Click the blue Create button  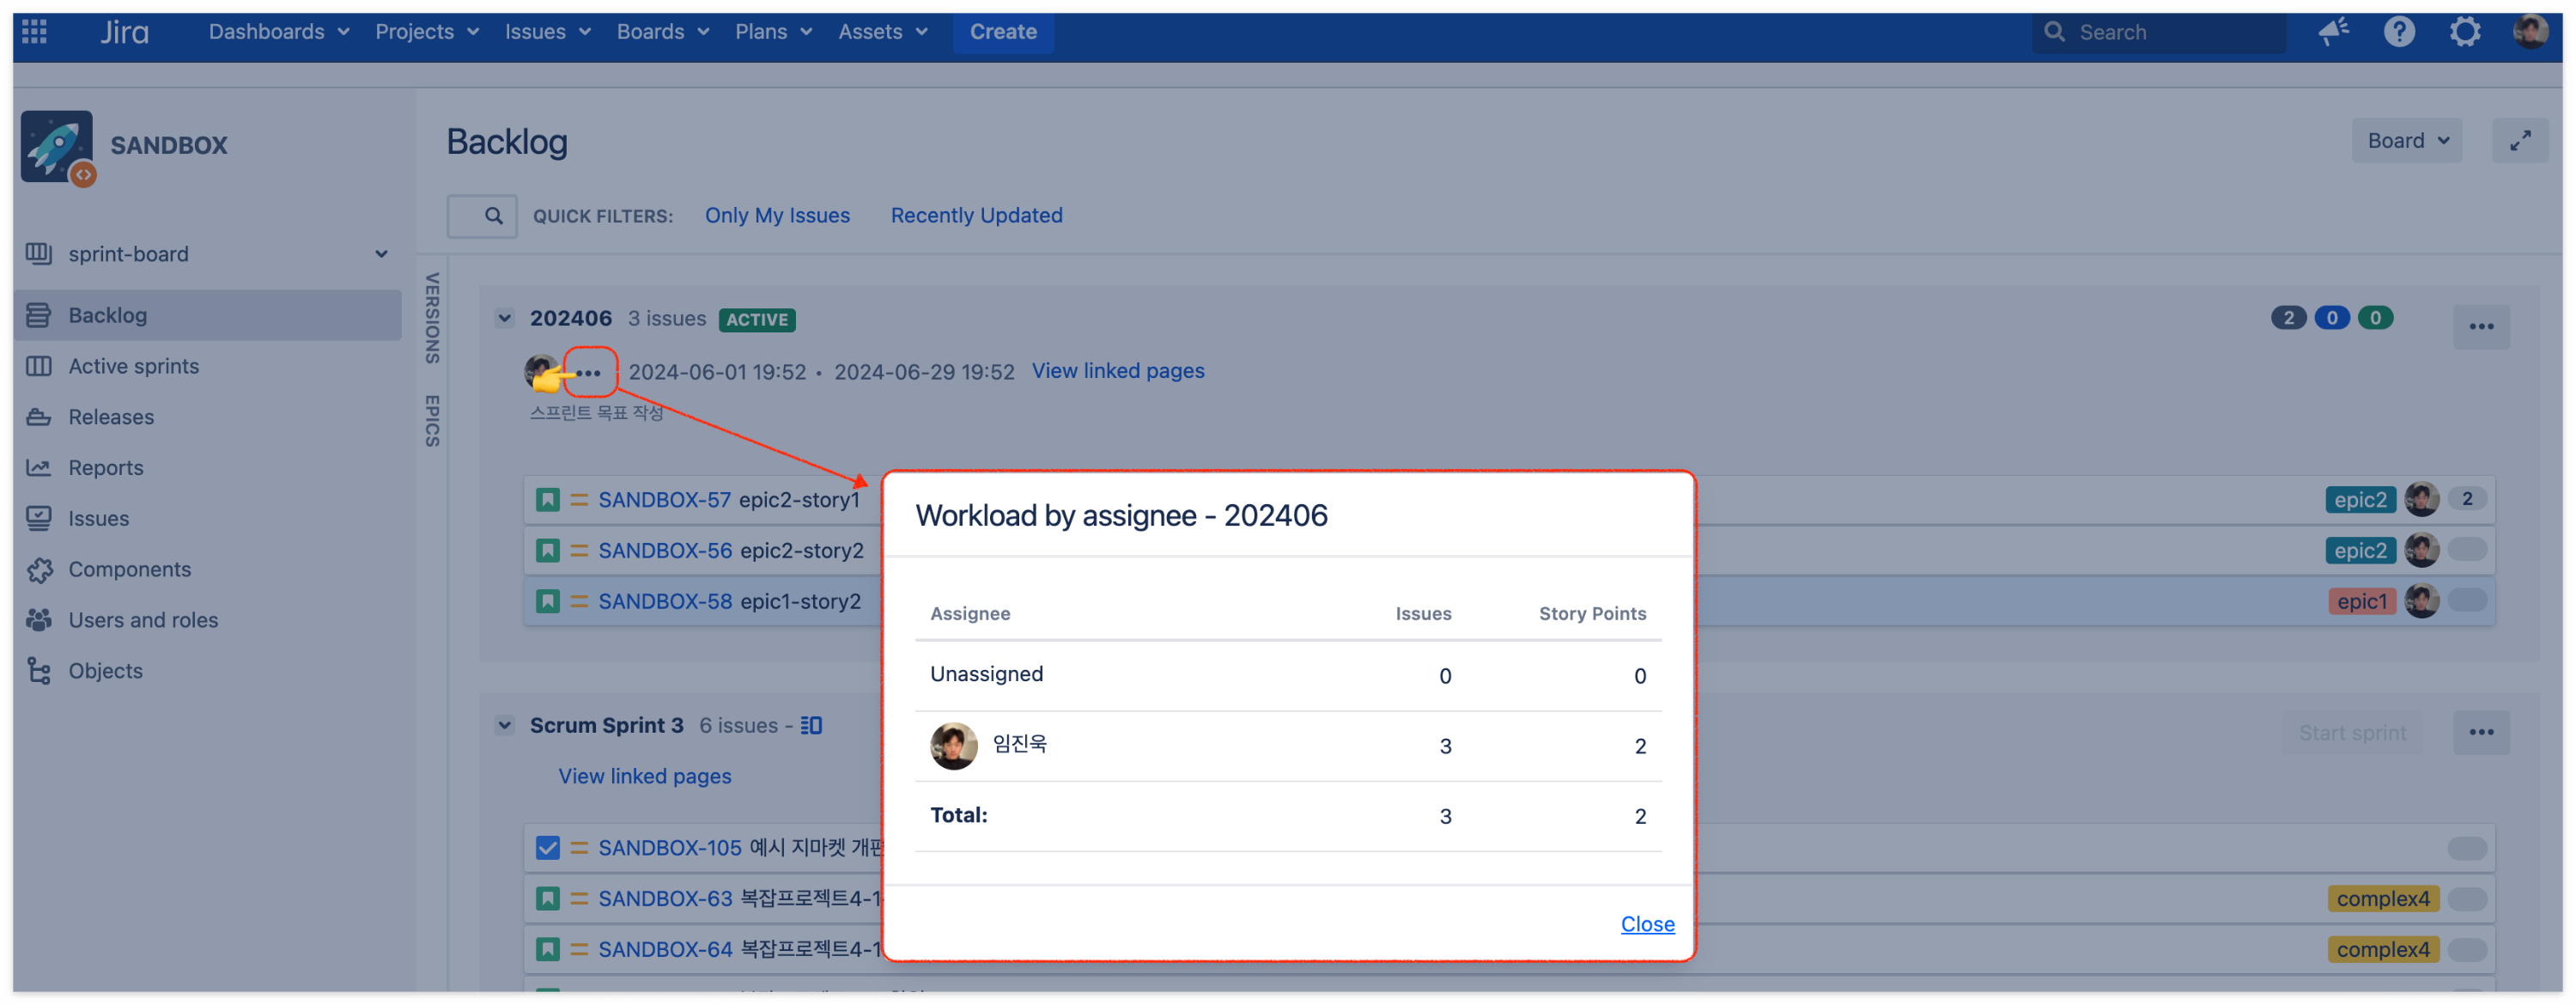[x=1002, y=32]
